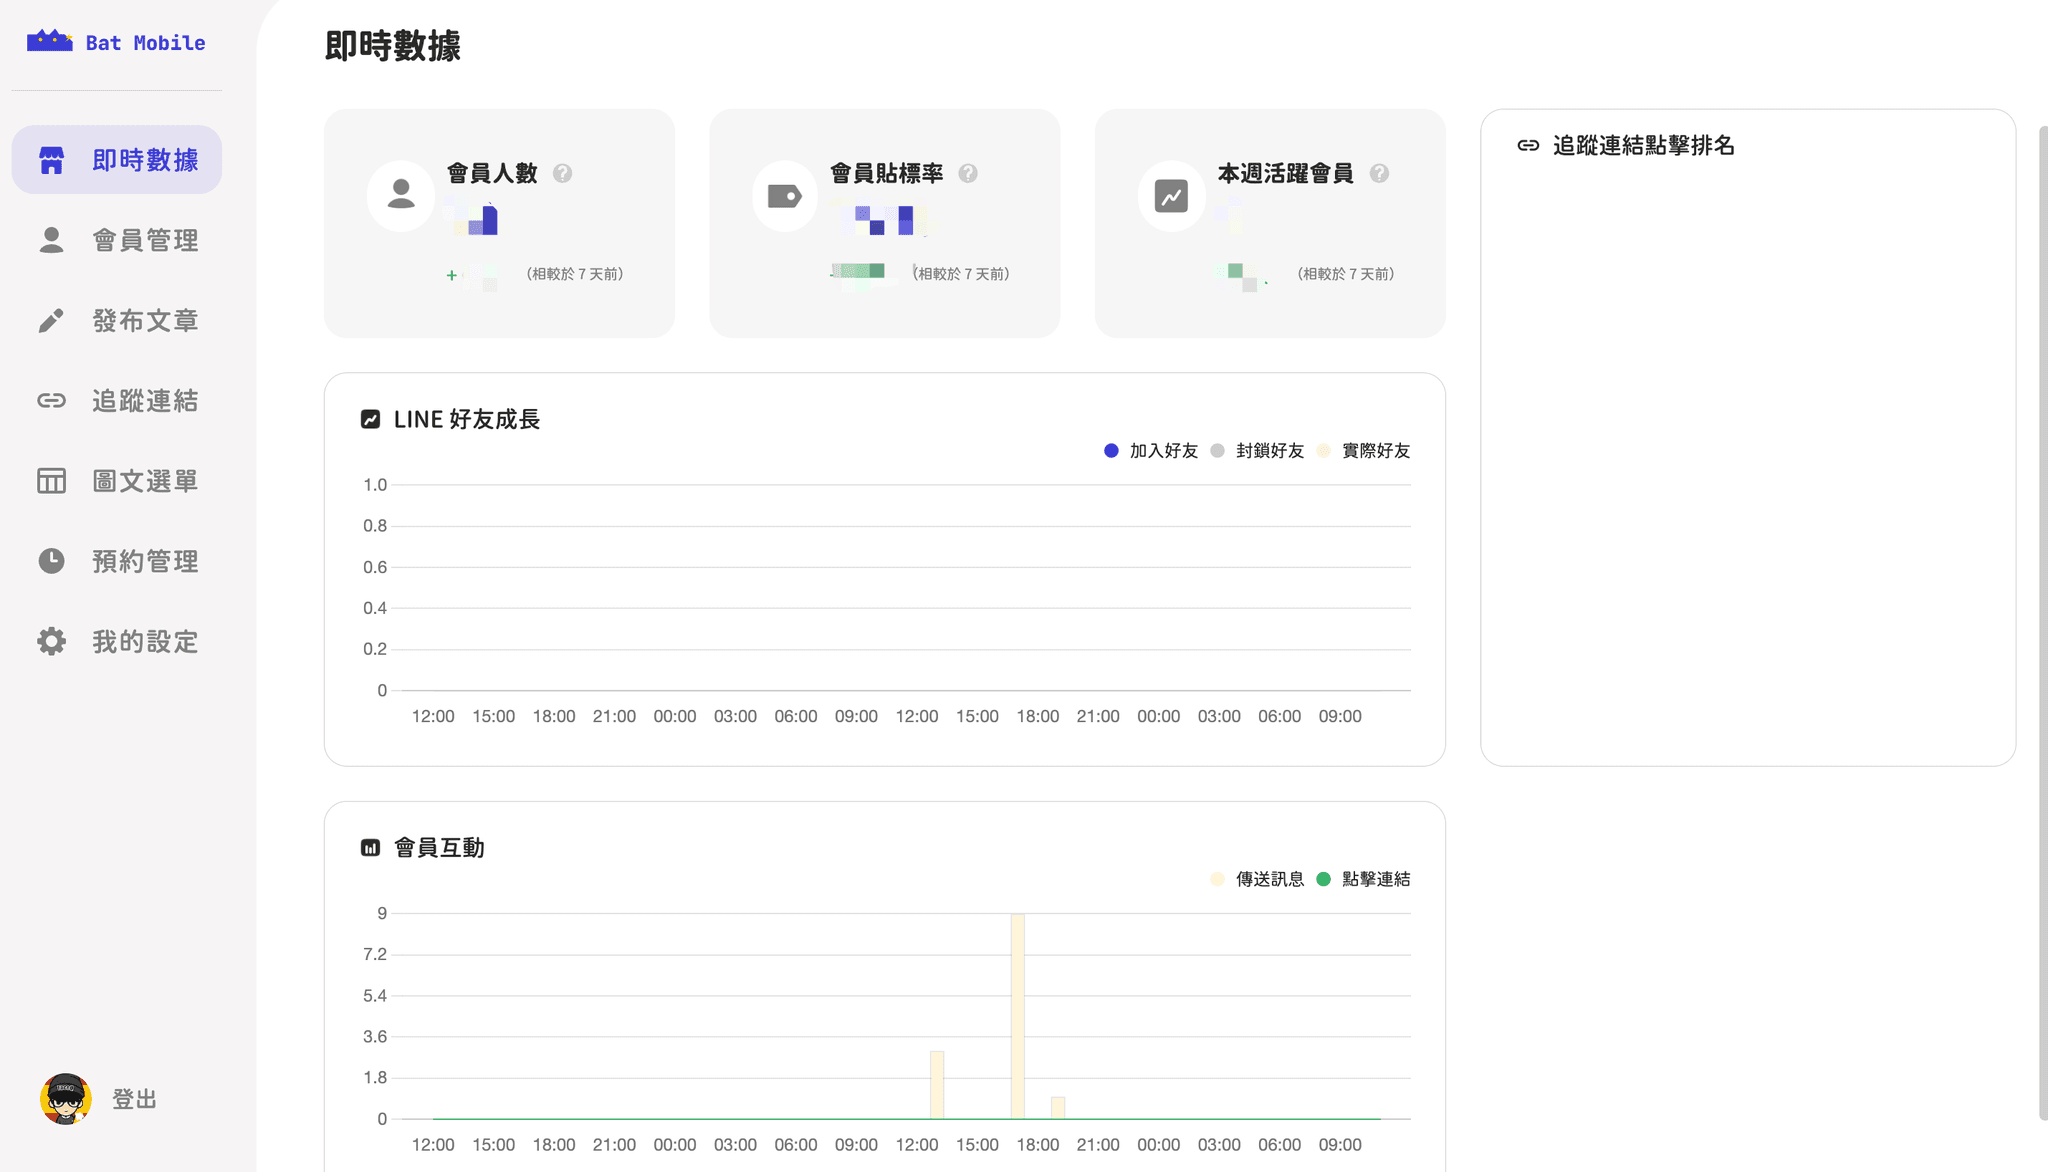The height and width of the screenshot is (1172, 2048).
Task: Open 會員管理 member management page
Action: point(144,240)
